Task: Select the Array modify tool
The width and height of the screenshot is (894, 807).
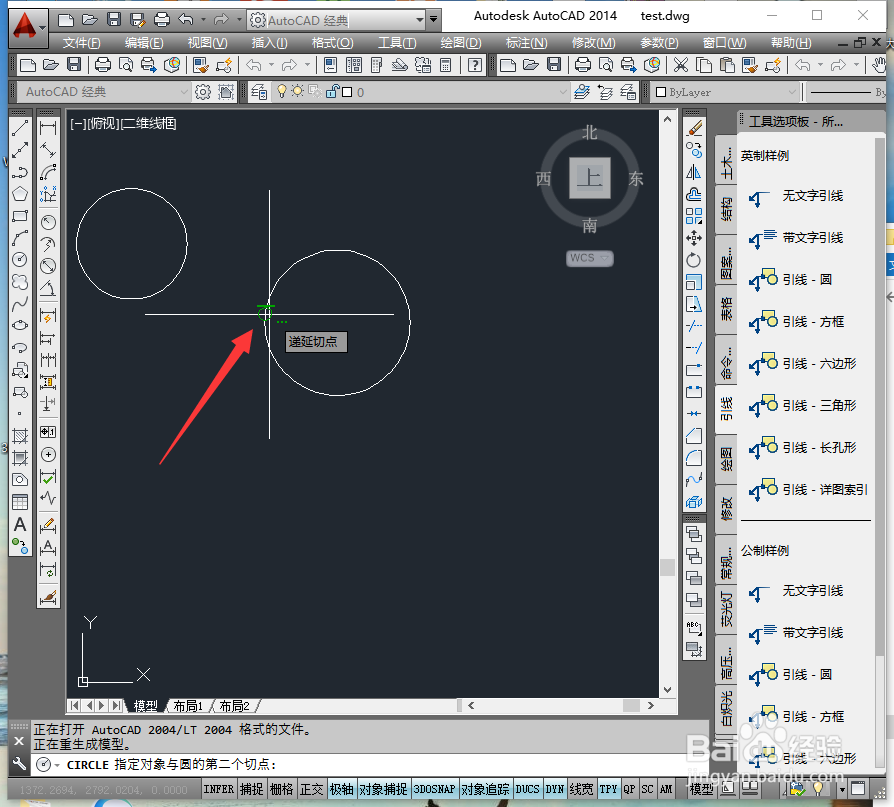Action: point(694,216)
